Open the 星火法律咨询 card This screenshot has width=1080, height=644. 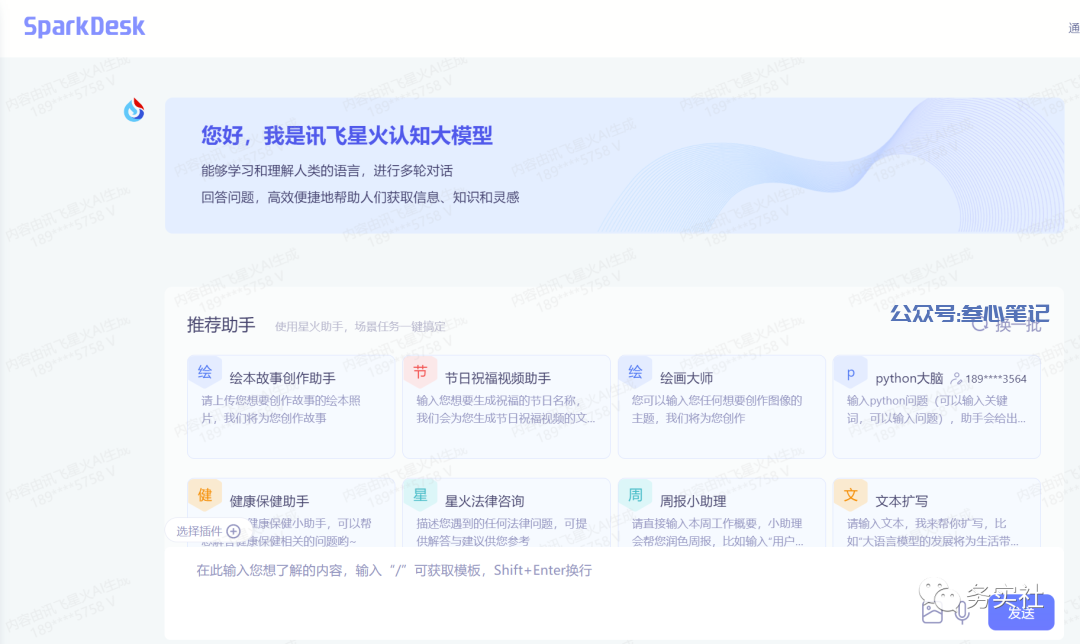pyautogui.click(x=506, y=512)
